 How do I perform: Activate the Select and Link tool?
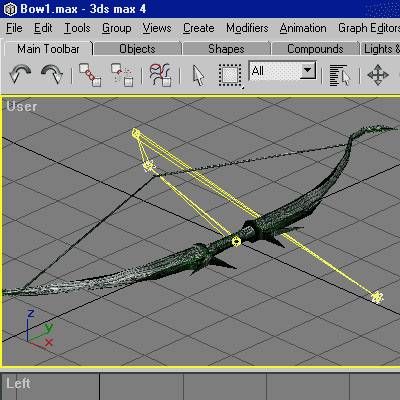90,75
